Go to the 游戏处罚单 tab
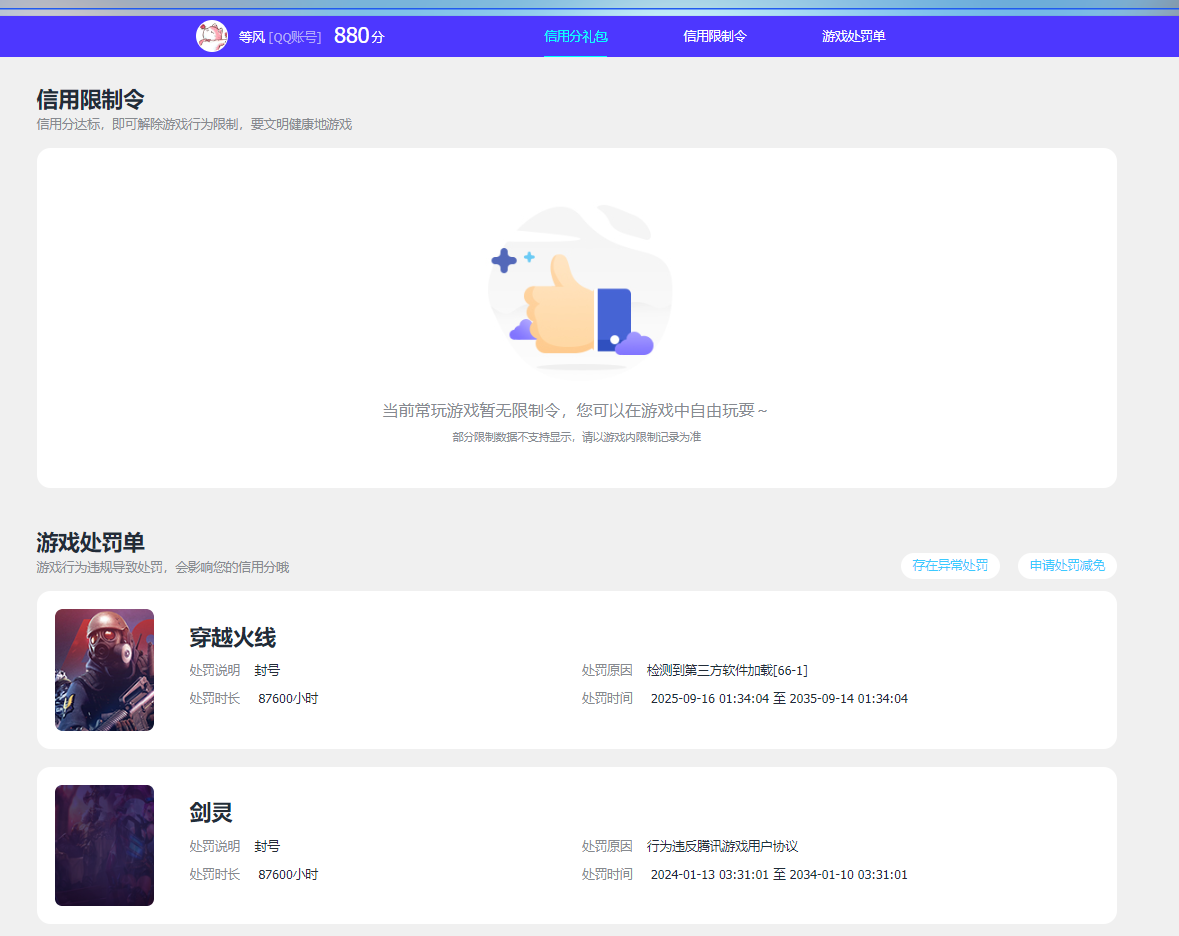Screen dimensions: 1179x936 (853, 36)
